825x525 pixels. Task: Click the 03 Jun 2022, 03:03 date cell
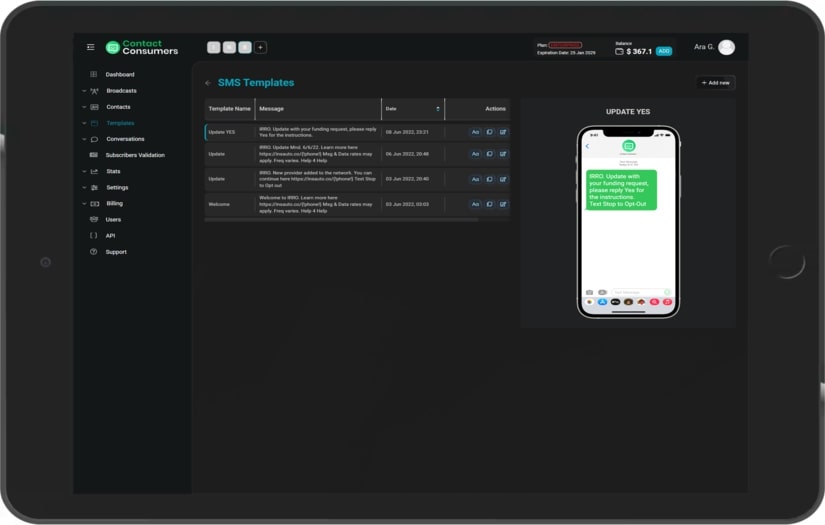coord(407,204)
